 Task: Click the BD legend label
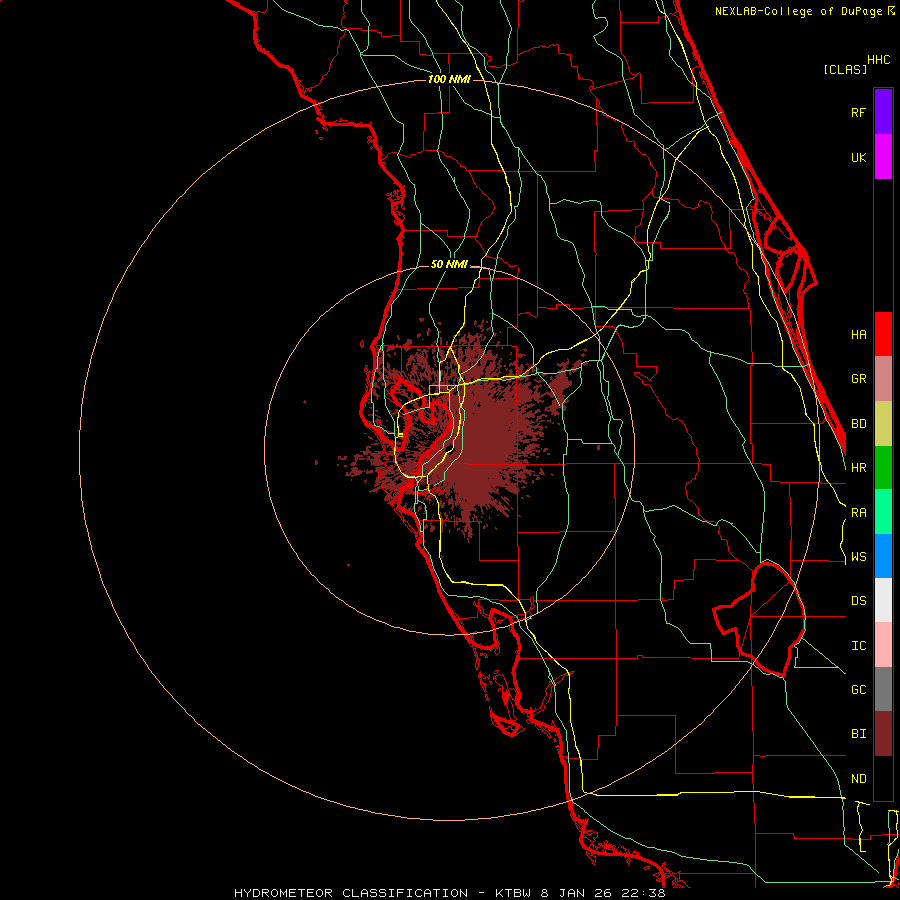click(x=858, y=424)
